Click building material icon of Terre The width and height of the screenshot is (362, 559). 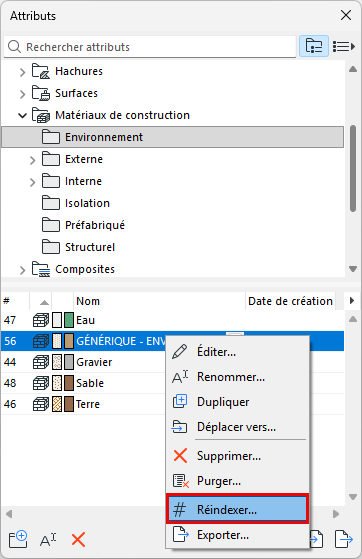pos(41,404)
